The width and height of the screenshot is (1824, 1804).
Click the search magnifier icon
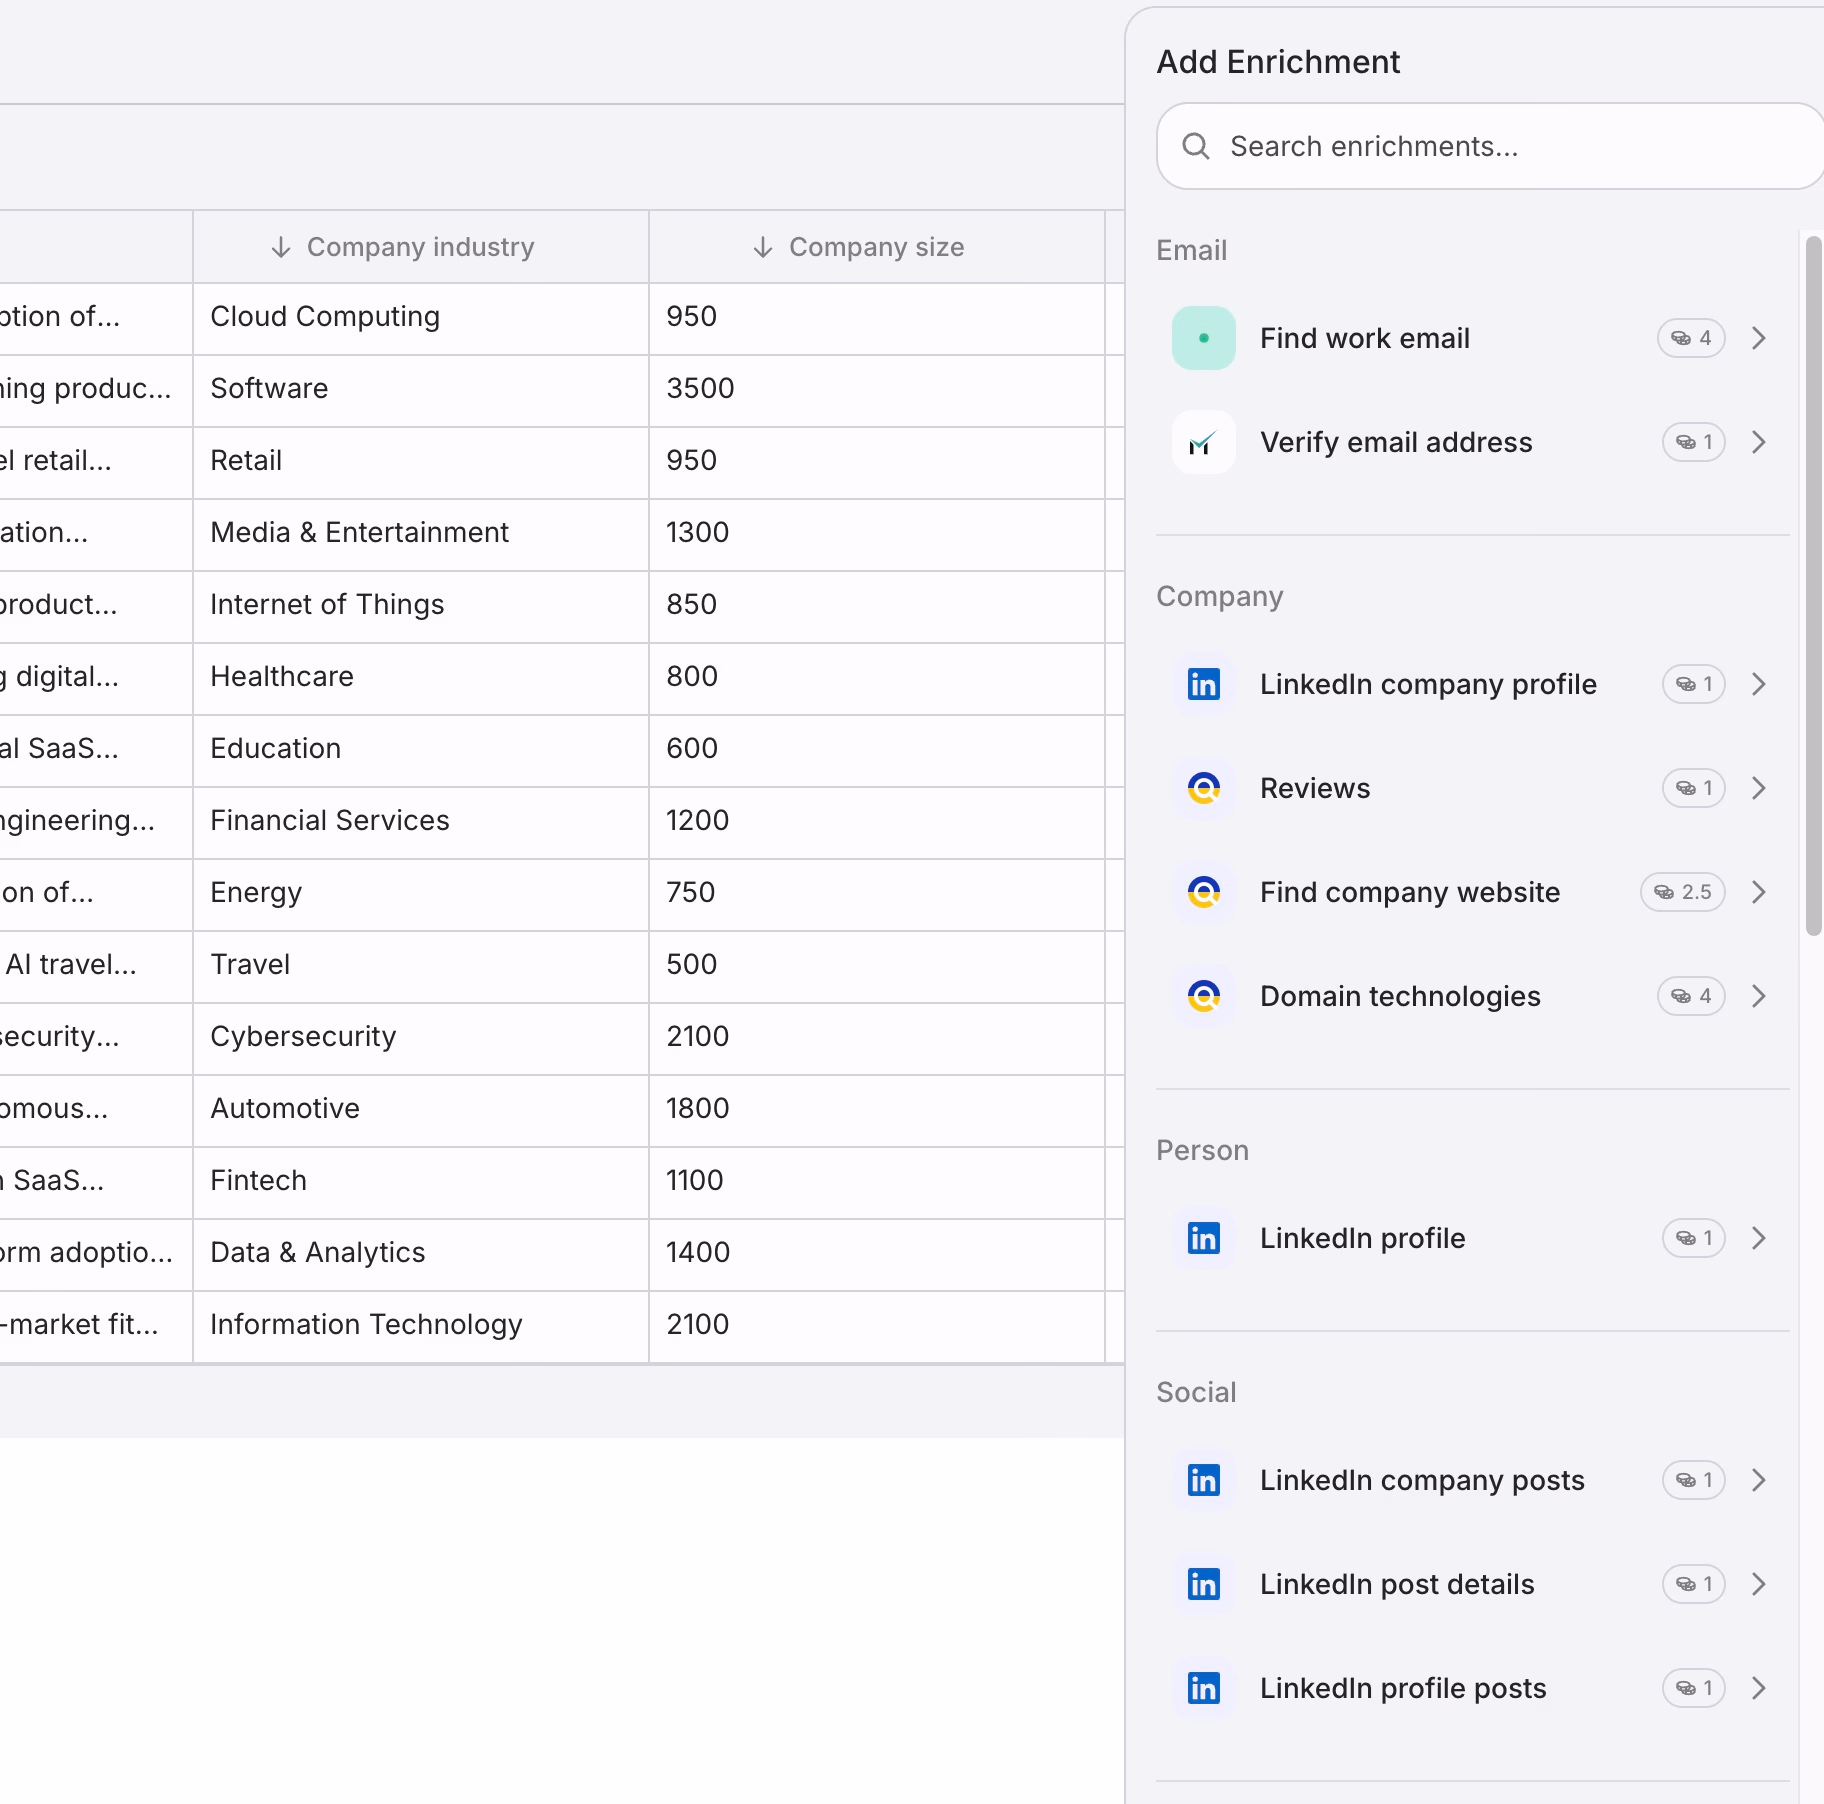[1196, 146]
